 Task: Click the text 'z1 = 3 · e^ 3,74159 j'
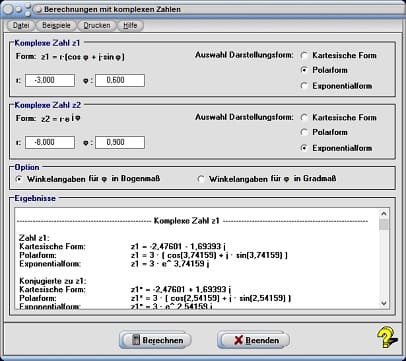coord(170,264)
